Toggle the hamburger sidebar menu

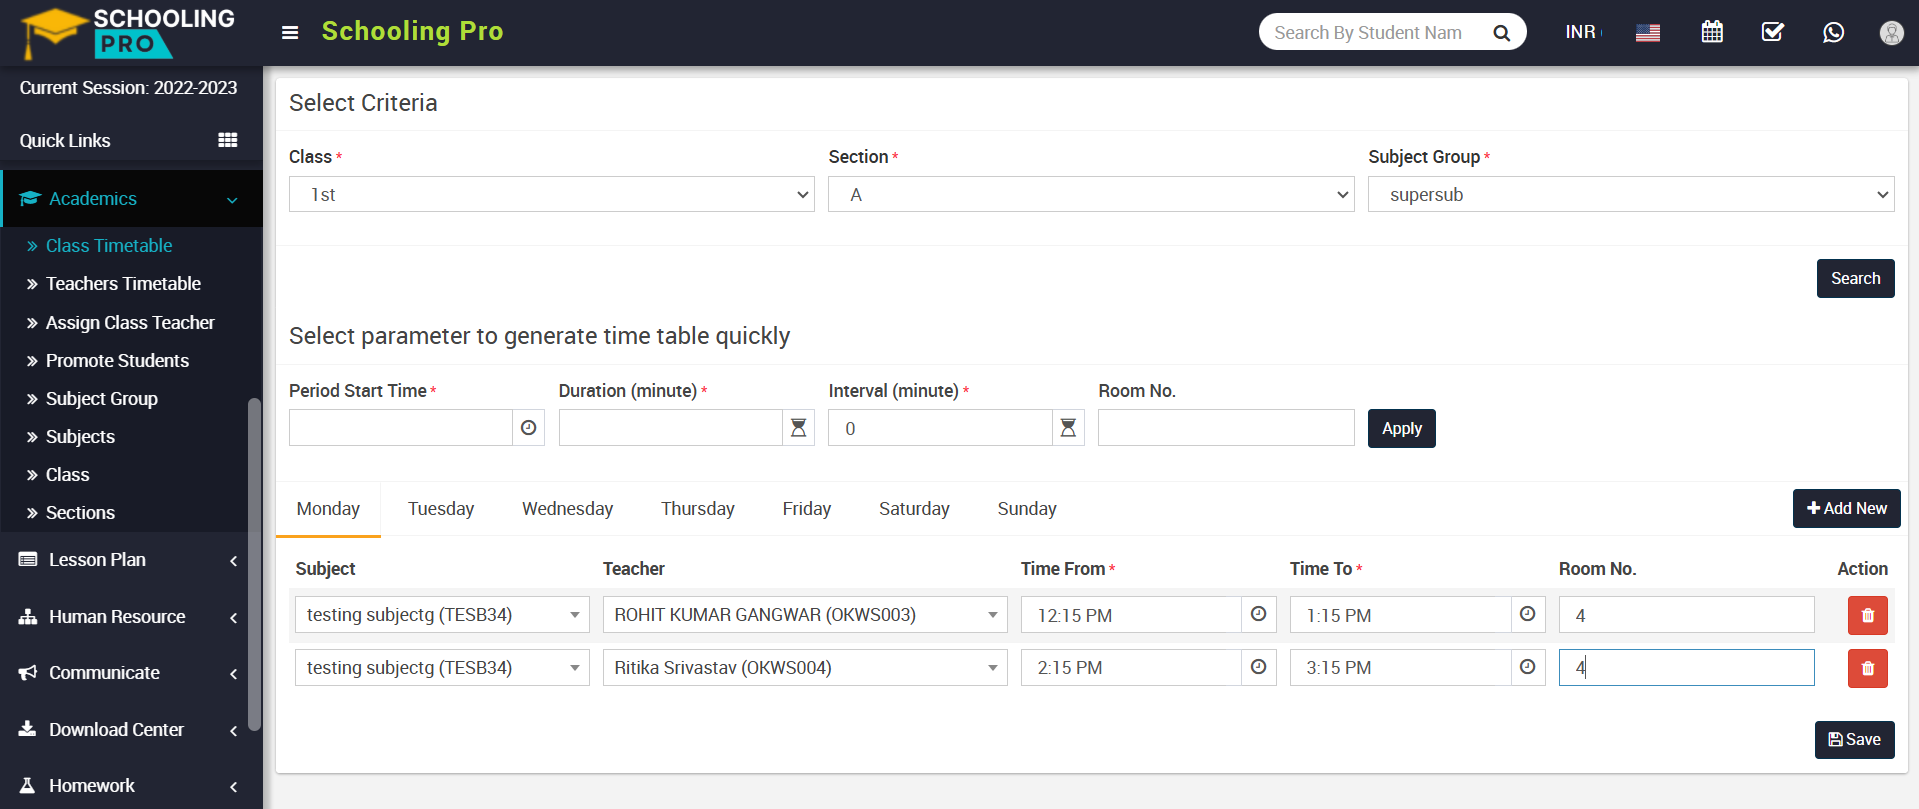[290, 32]
